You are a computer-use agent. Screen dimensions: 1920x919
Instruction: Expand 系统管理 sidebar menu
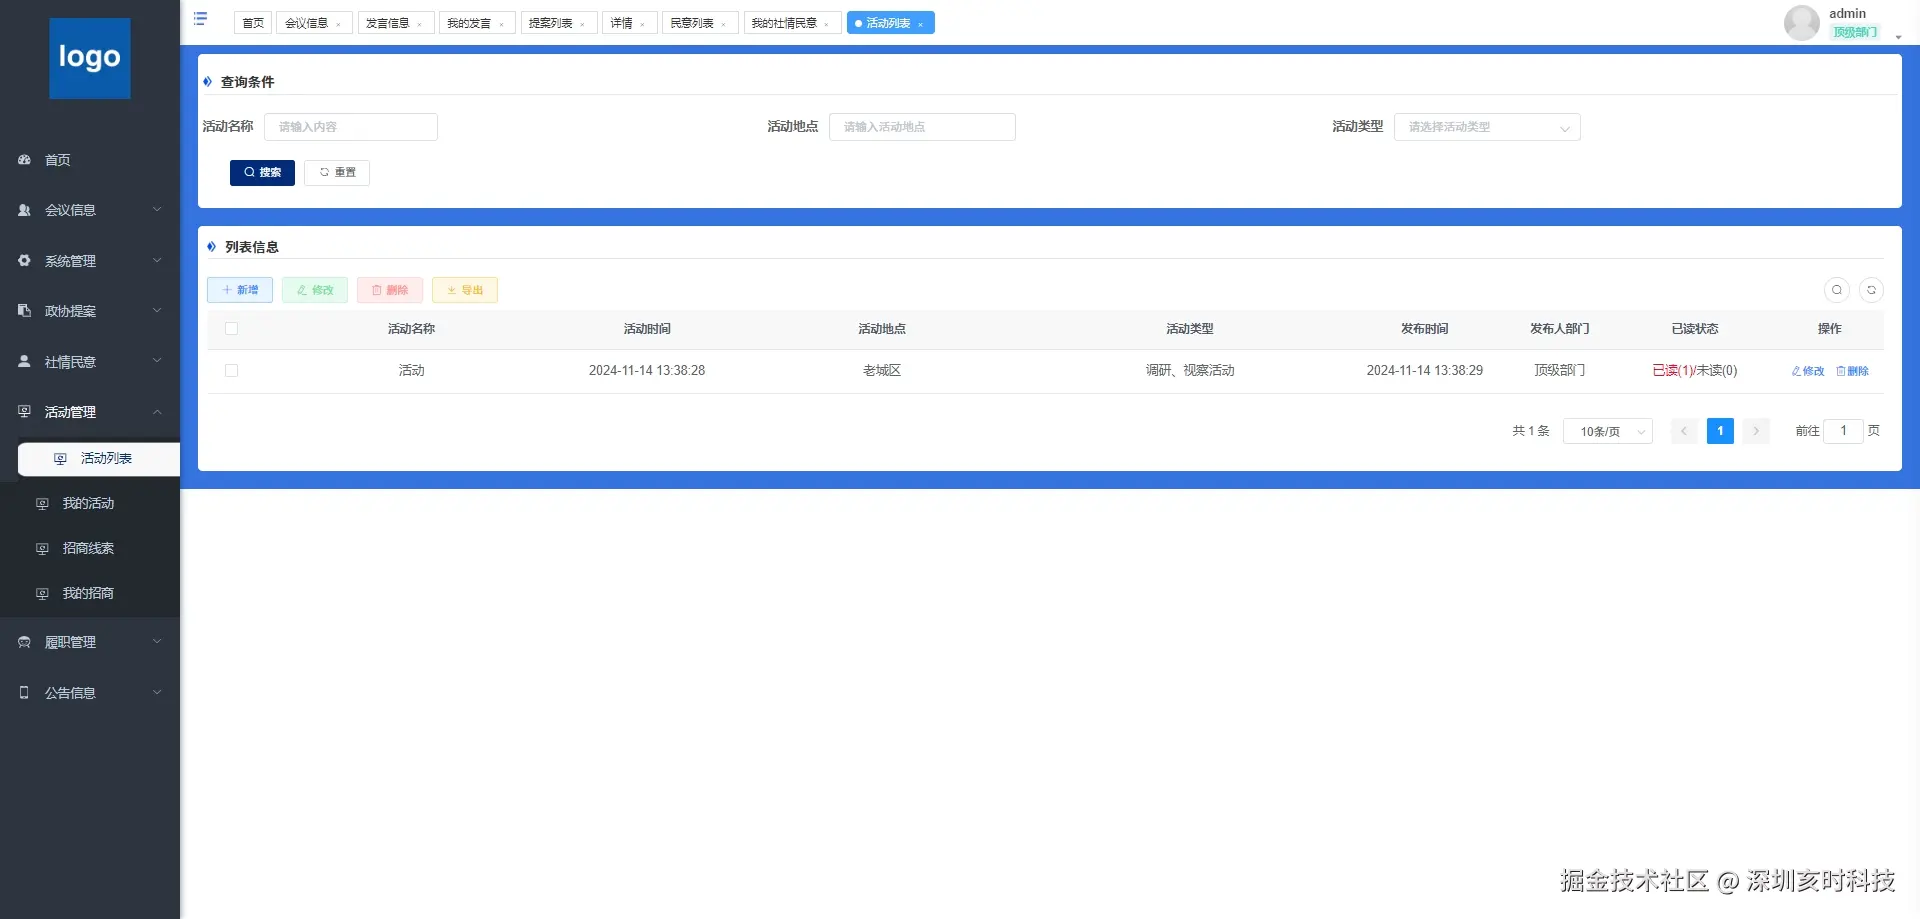click(x=90, y=261)
